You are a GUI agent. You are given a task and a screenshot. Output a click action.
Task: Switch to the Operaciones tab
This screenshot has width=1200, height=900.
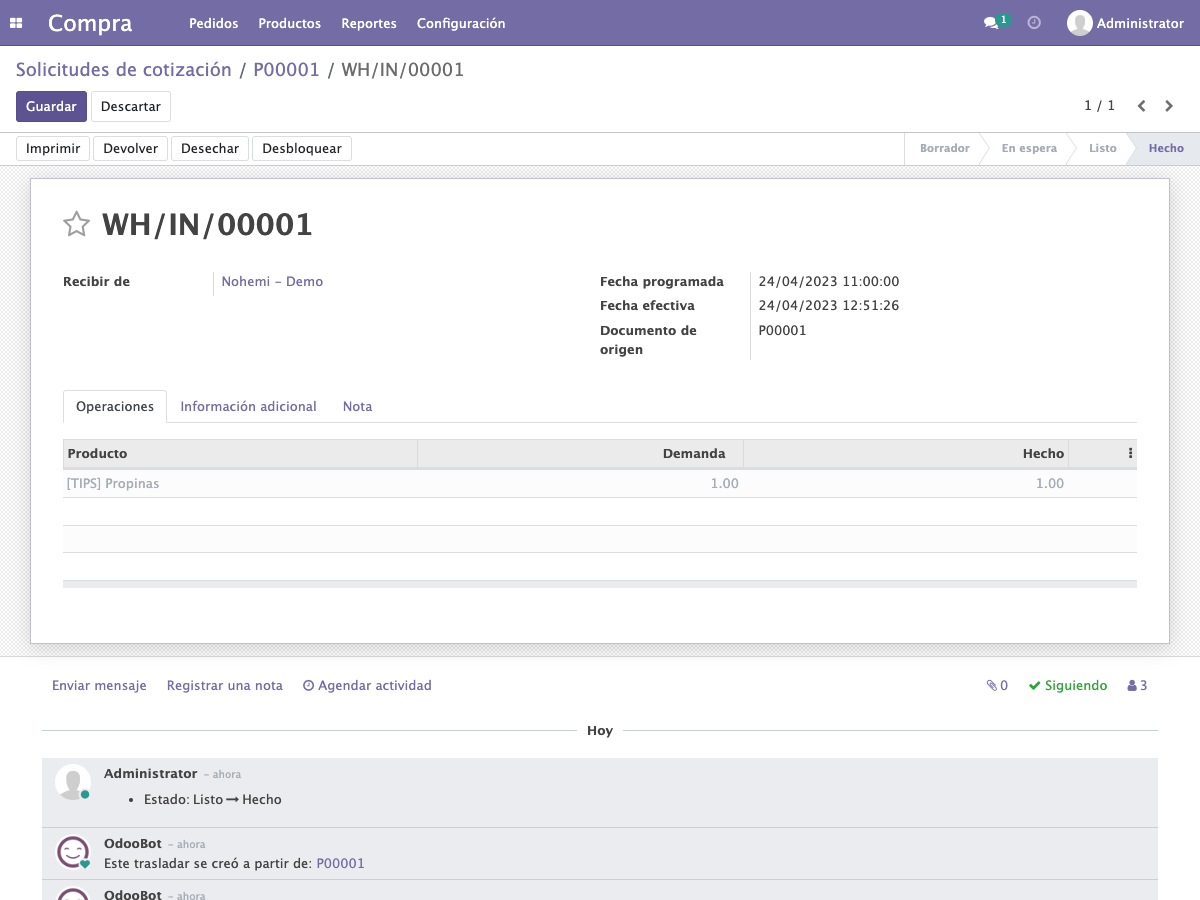(x=115, y=406)
